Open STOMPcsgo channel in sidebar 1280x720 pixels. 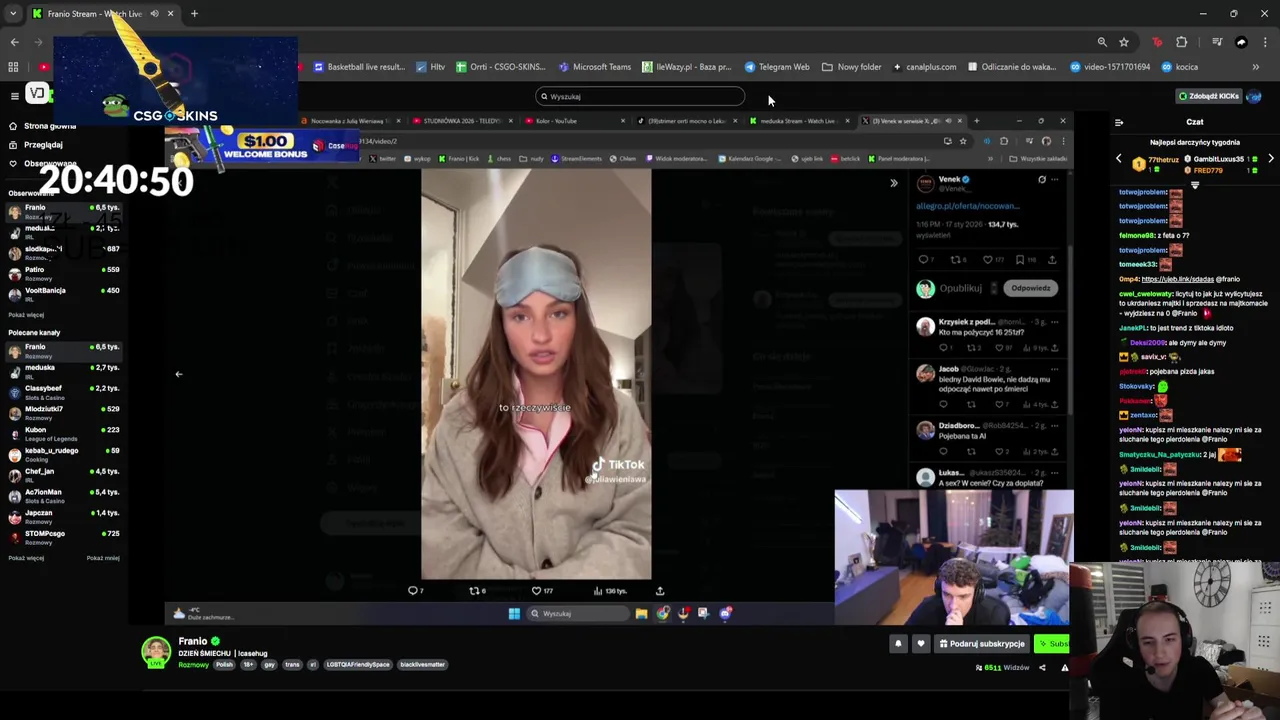tap(63, 537)
